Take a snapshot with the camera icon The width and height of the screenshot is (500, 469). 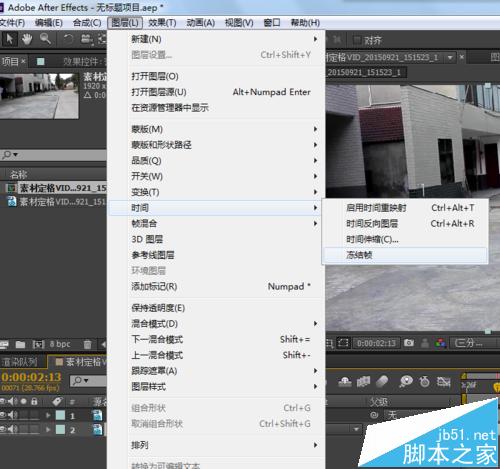(409, 343)
